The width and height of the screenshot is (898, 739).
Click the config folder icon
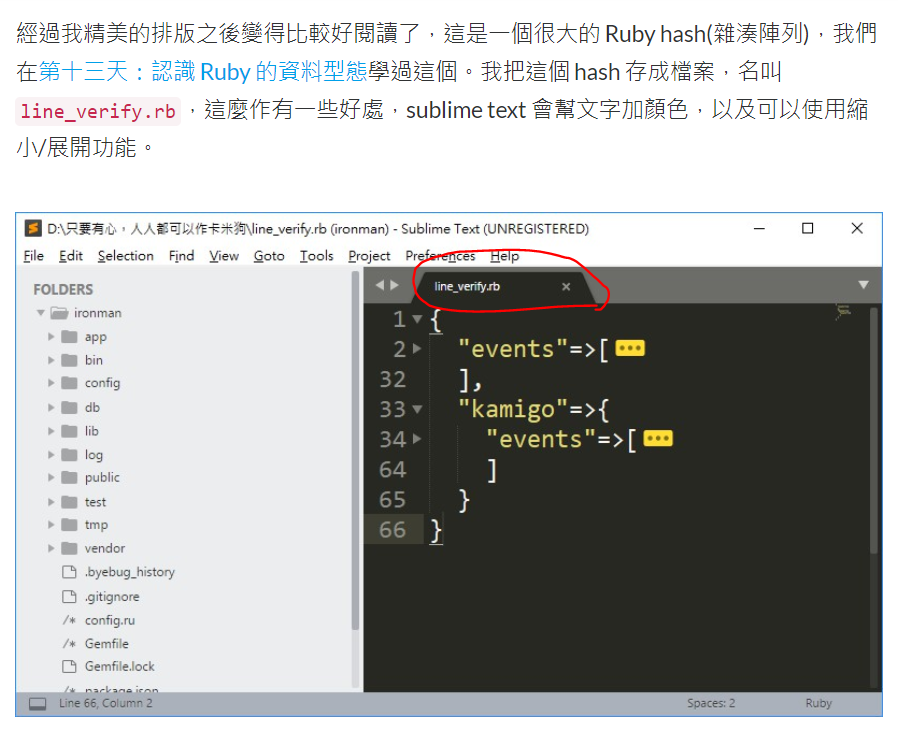(69, 383)
